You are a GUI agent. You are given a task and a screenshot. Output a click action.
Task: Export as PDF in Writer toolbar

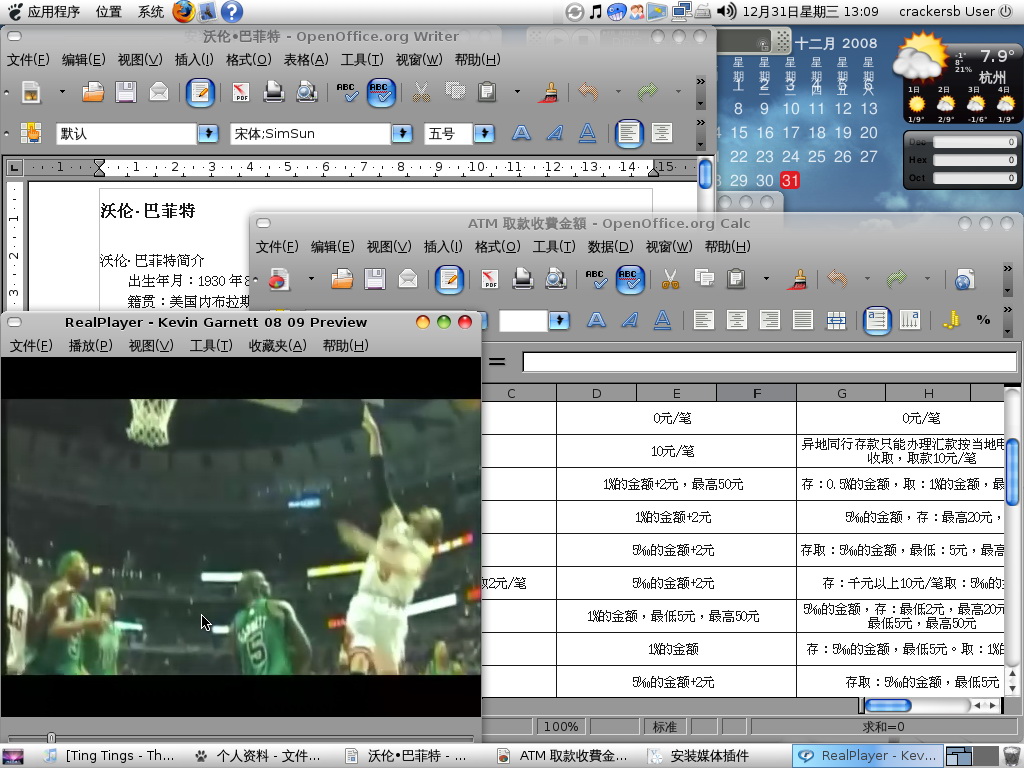241,92
